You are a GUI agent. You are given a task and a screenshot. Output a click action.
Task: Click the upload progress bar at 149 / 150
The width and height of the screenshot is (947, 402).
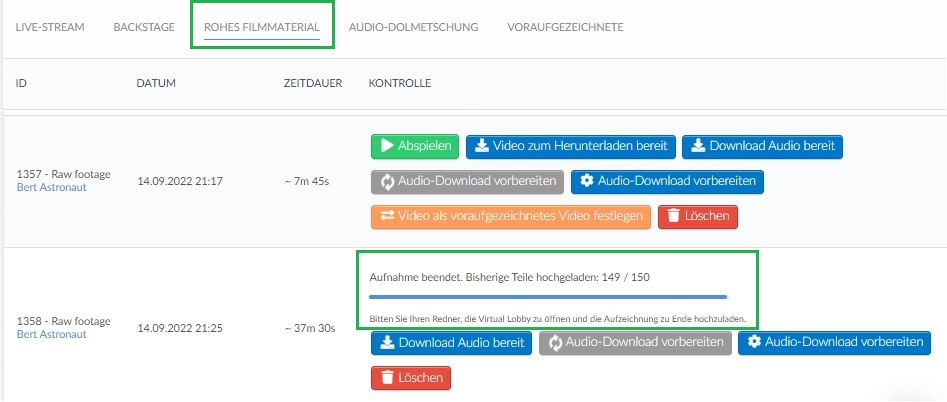click(x=548, y=297)
